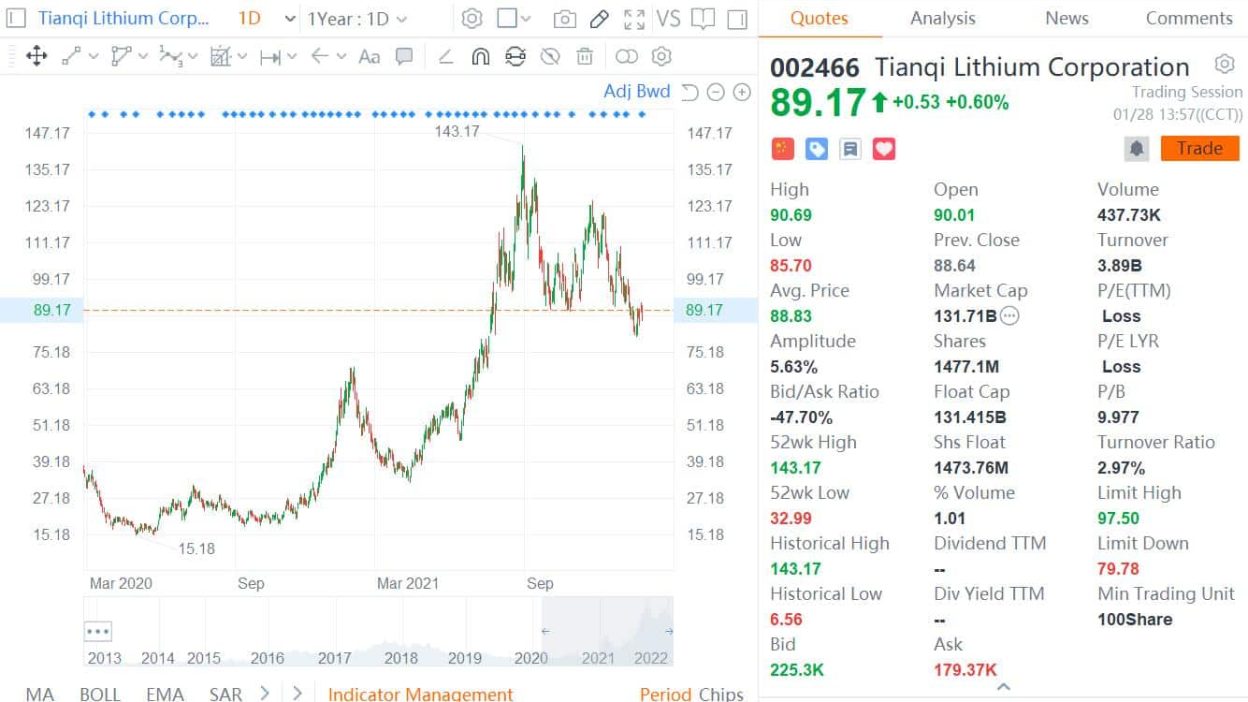Image resolution: width=1248 pixels, height=702 pixels.
Task: Select the arrow annotation tool
Action: click(x=320, y=57)
